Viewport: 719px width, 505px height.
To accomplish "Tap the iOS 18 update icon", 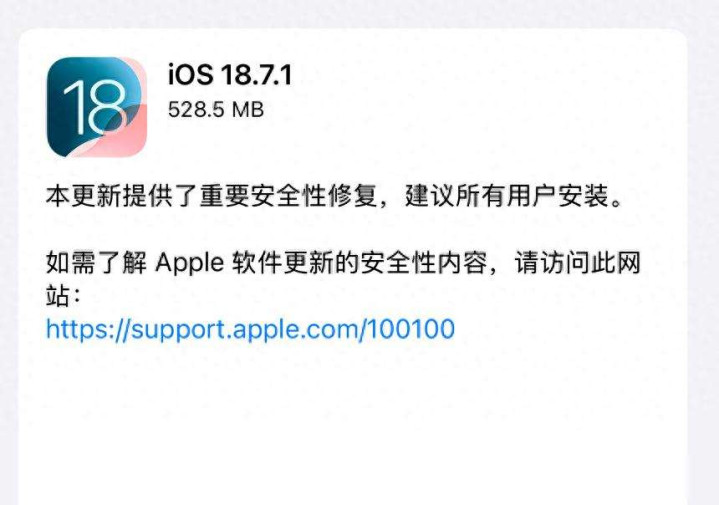I will 97,107.
